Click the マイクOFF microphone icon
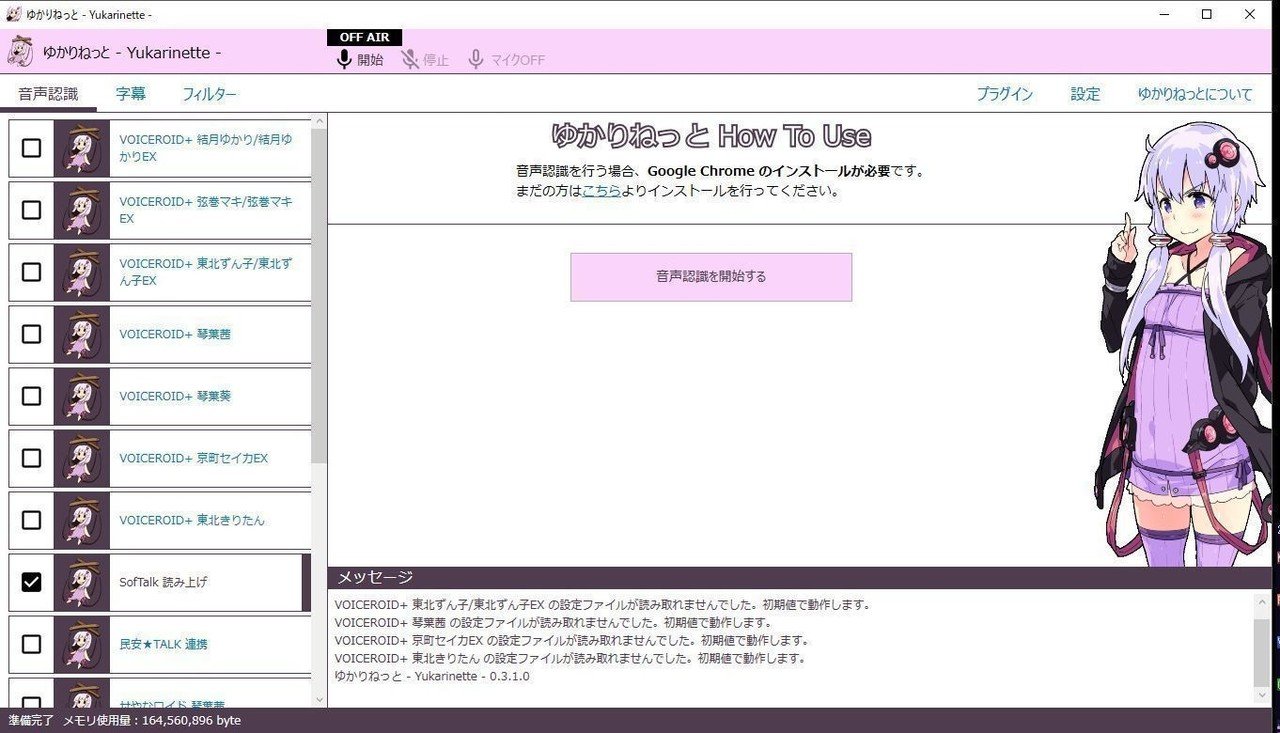Image resolution: width=1280 pixels, height=733 pixels. [x=475, y=58]
